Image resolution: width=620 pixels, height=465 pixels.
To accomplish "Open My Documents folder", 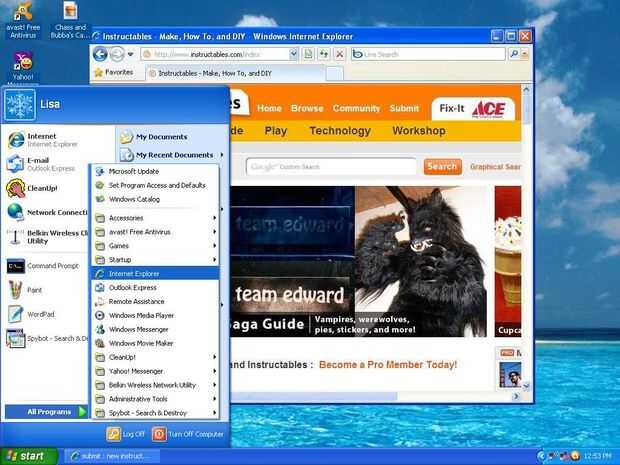I will point(154,137).
